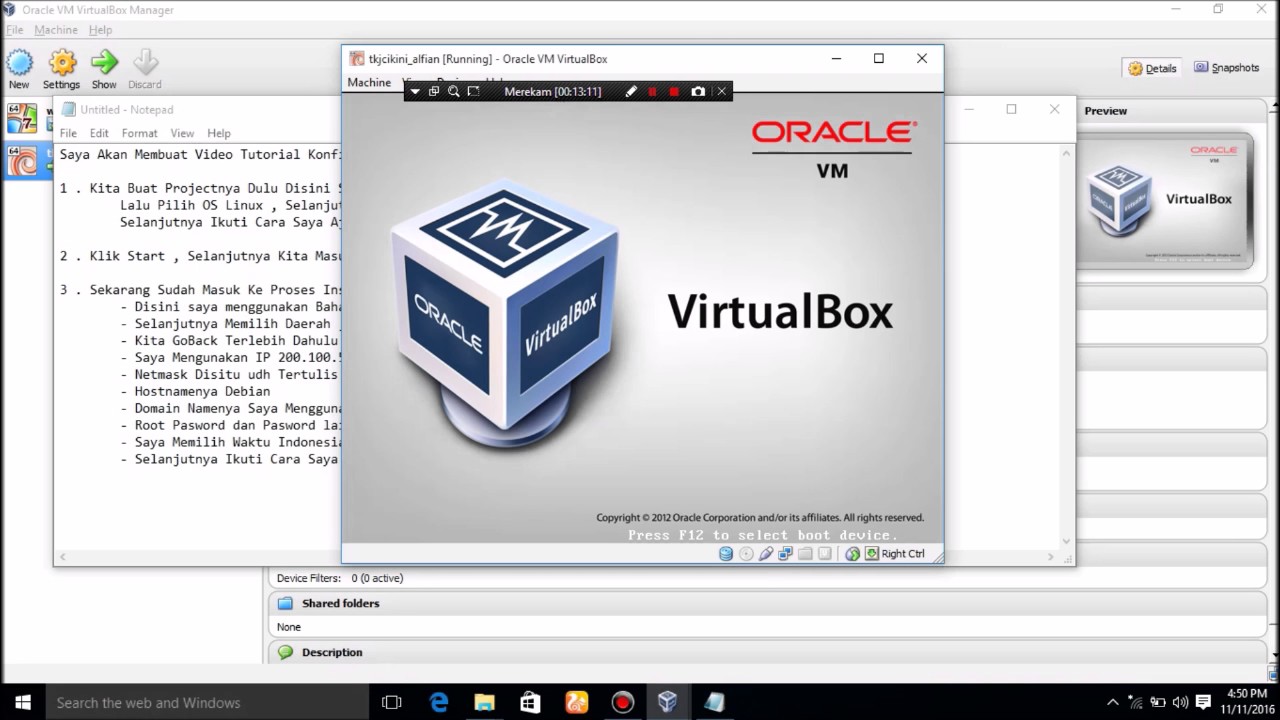Open File Explorer from the taskbar
The image size is (1280, 720).
pos(485,702)
